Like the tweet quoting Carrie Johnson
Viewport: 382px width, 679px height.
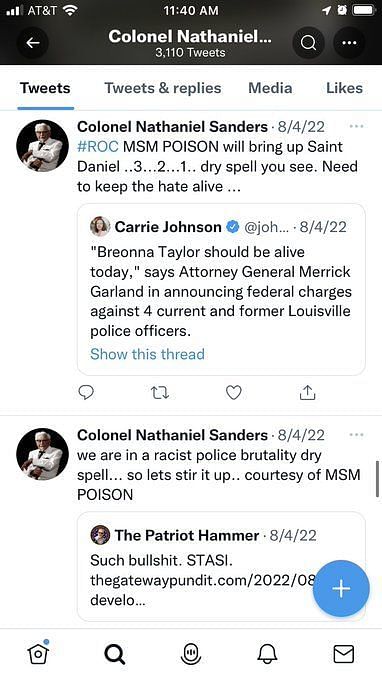point(233,393)
